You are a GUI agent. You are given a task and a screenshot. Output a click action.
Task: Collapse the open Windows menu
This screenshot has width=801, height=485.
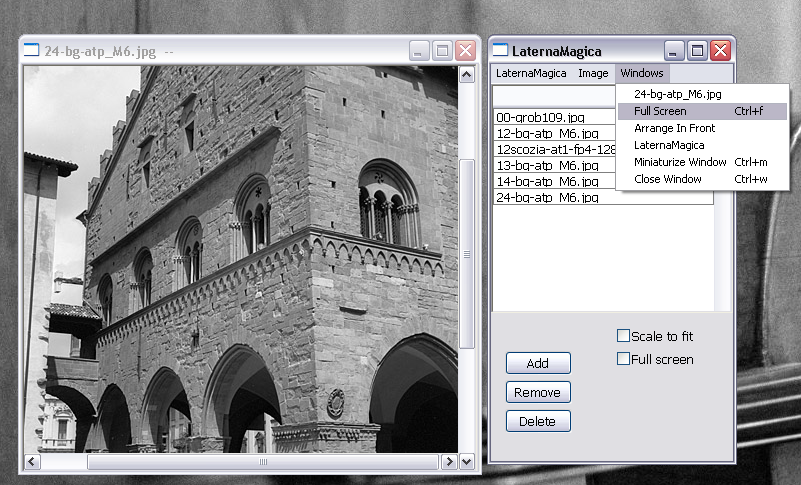[641, 73]
